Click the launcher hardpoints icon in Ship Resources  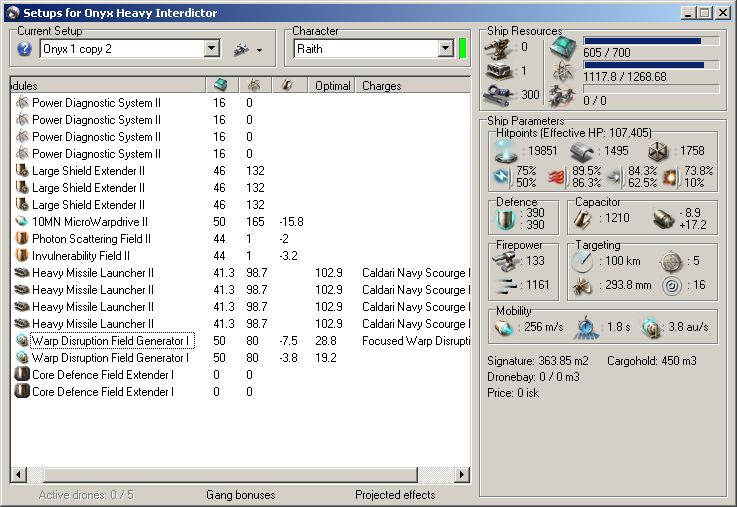click(499, 71)
